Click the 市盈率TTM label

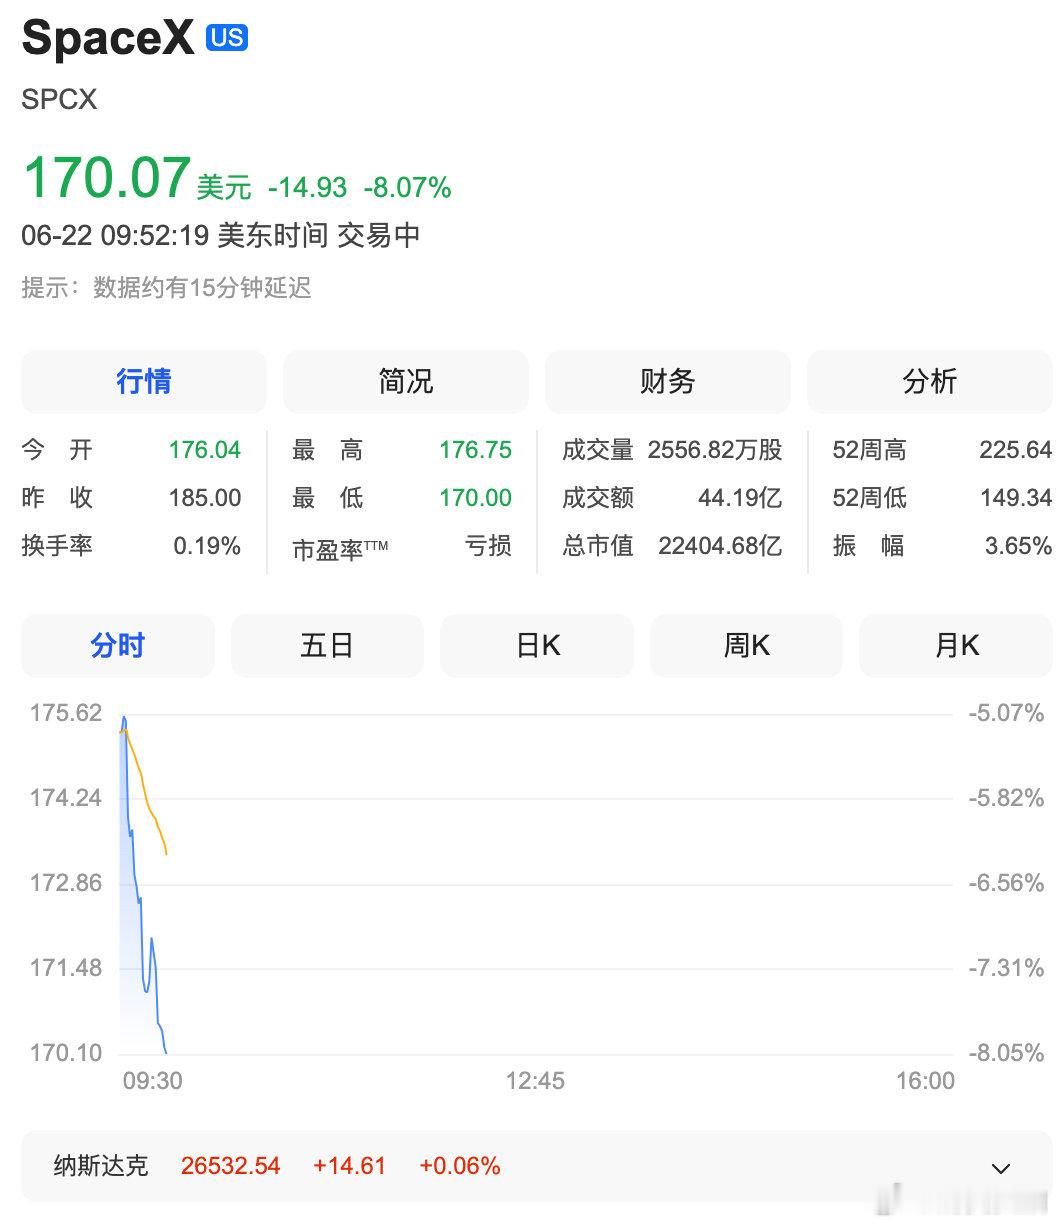click(340, 548)
